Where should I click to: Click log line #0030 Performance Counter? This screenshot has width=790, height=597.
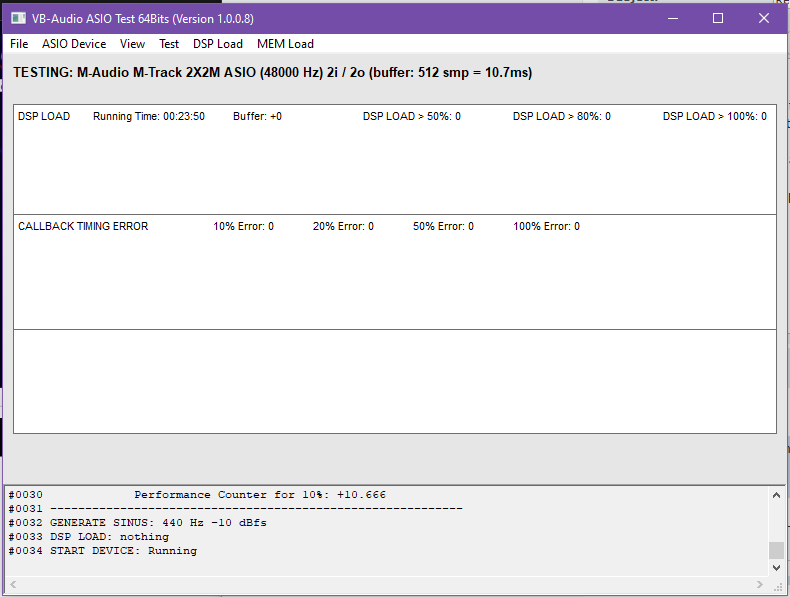click(197, 495)
